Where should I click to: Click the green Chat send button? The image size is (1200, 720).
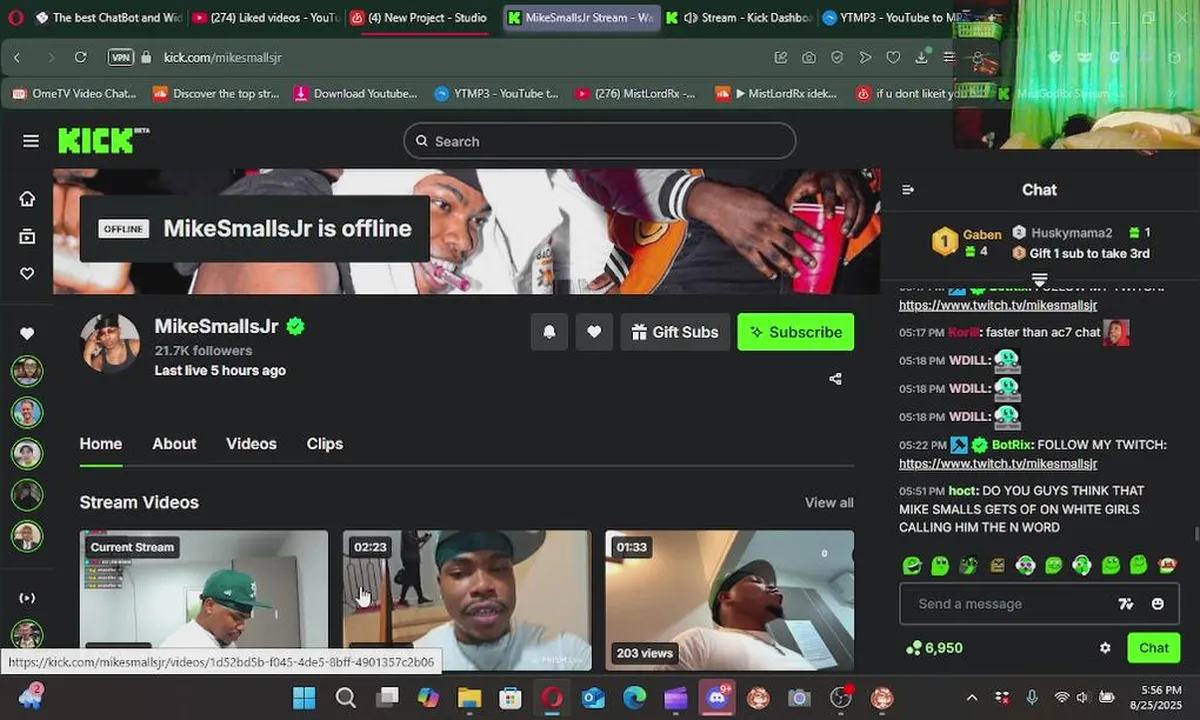pyautogui.click(x=1153, y=648)
